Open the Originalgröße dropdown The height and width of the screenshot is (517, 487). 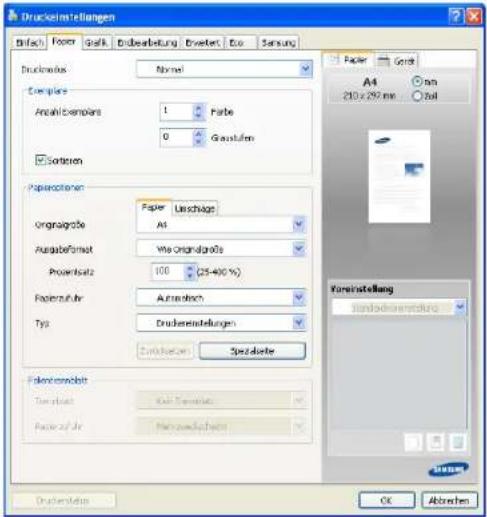coord(299,225)
